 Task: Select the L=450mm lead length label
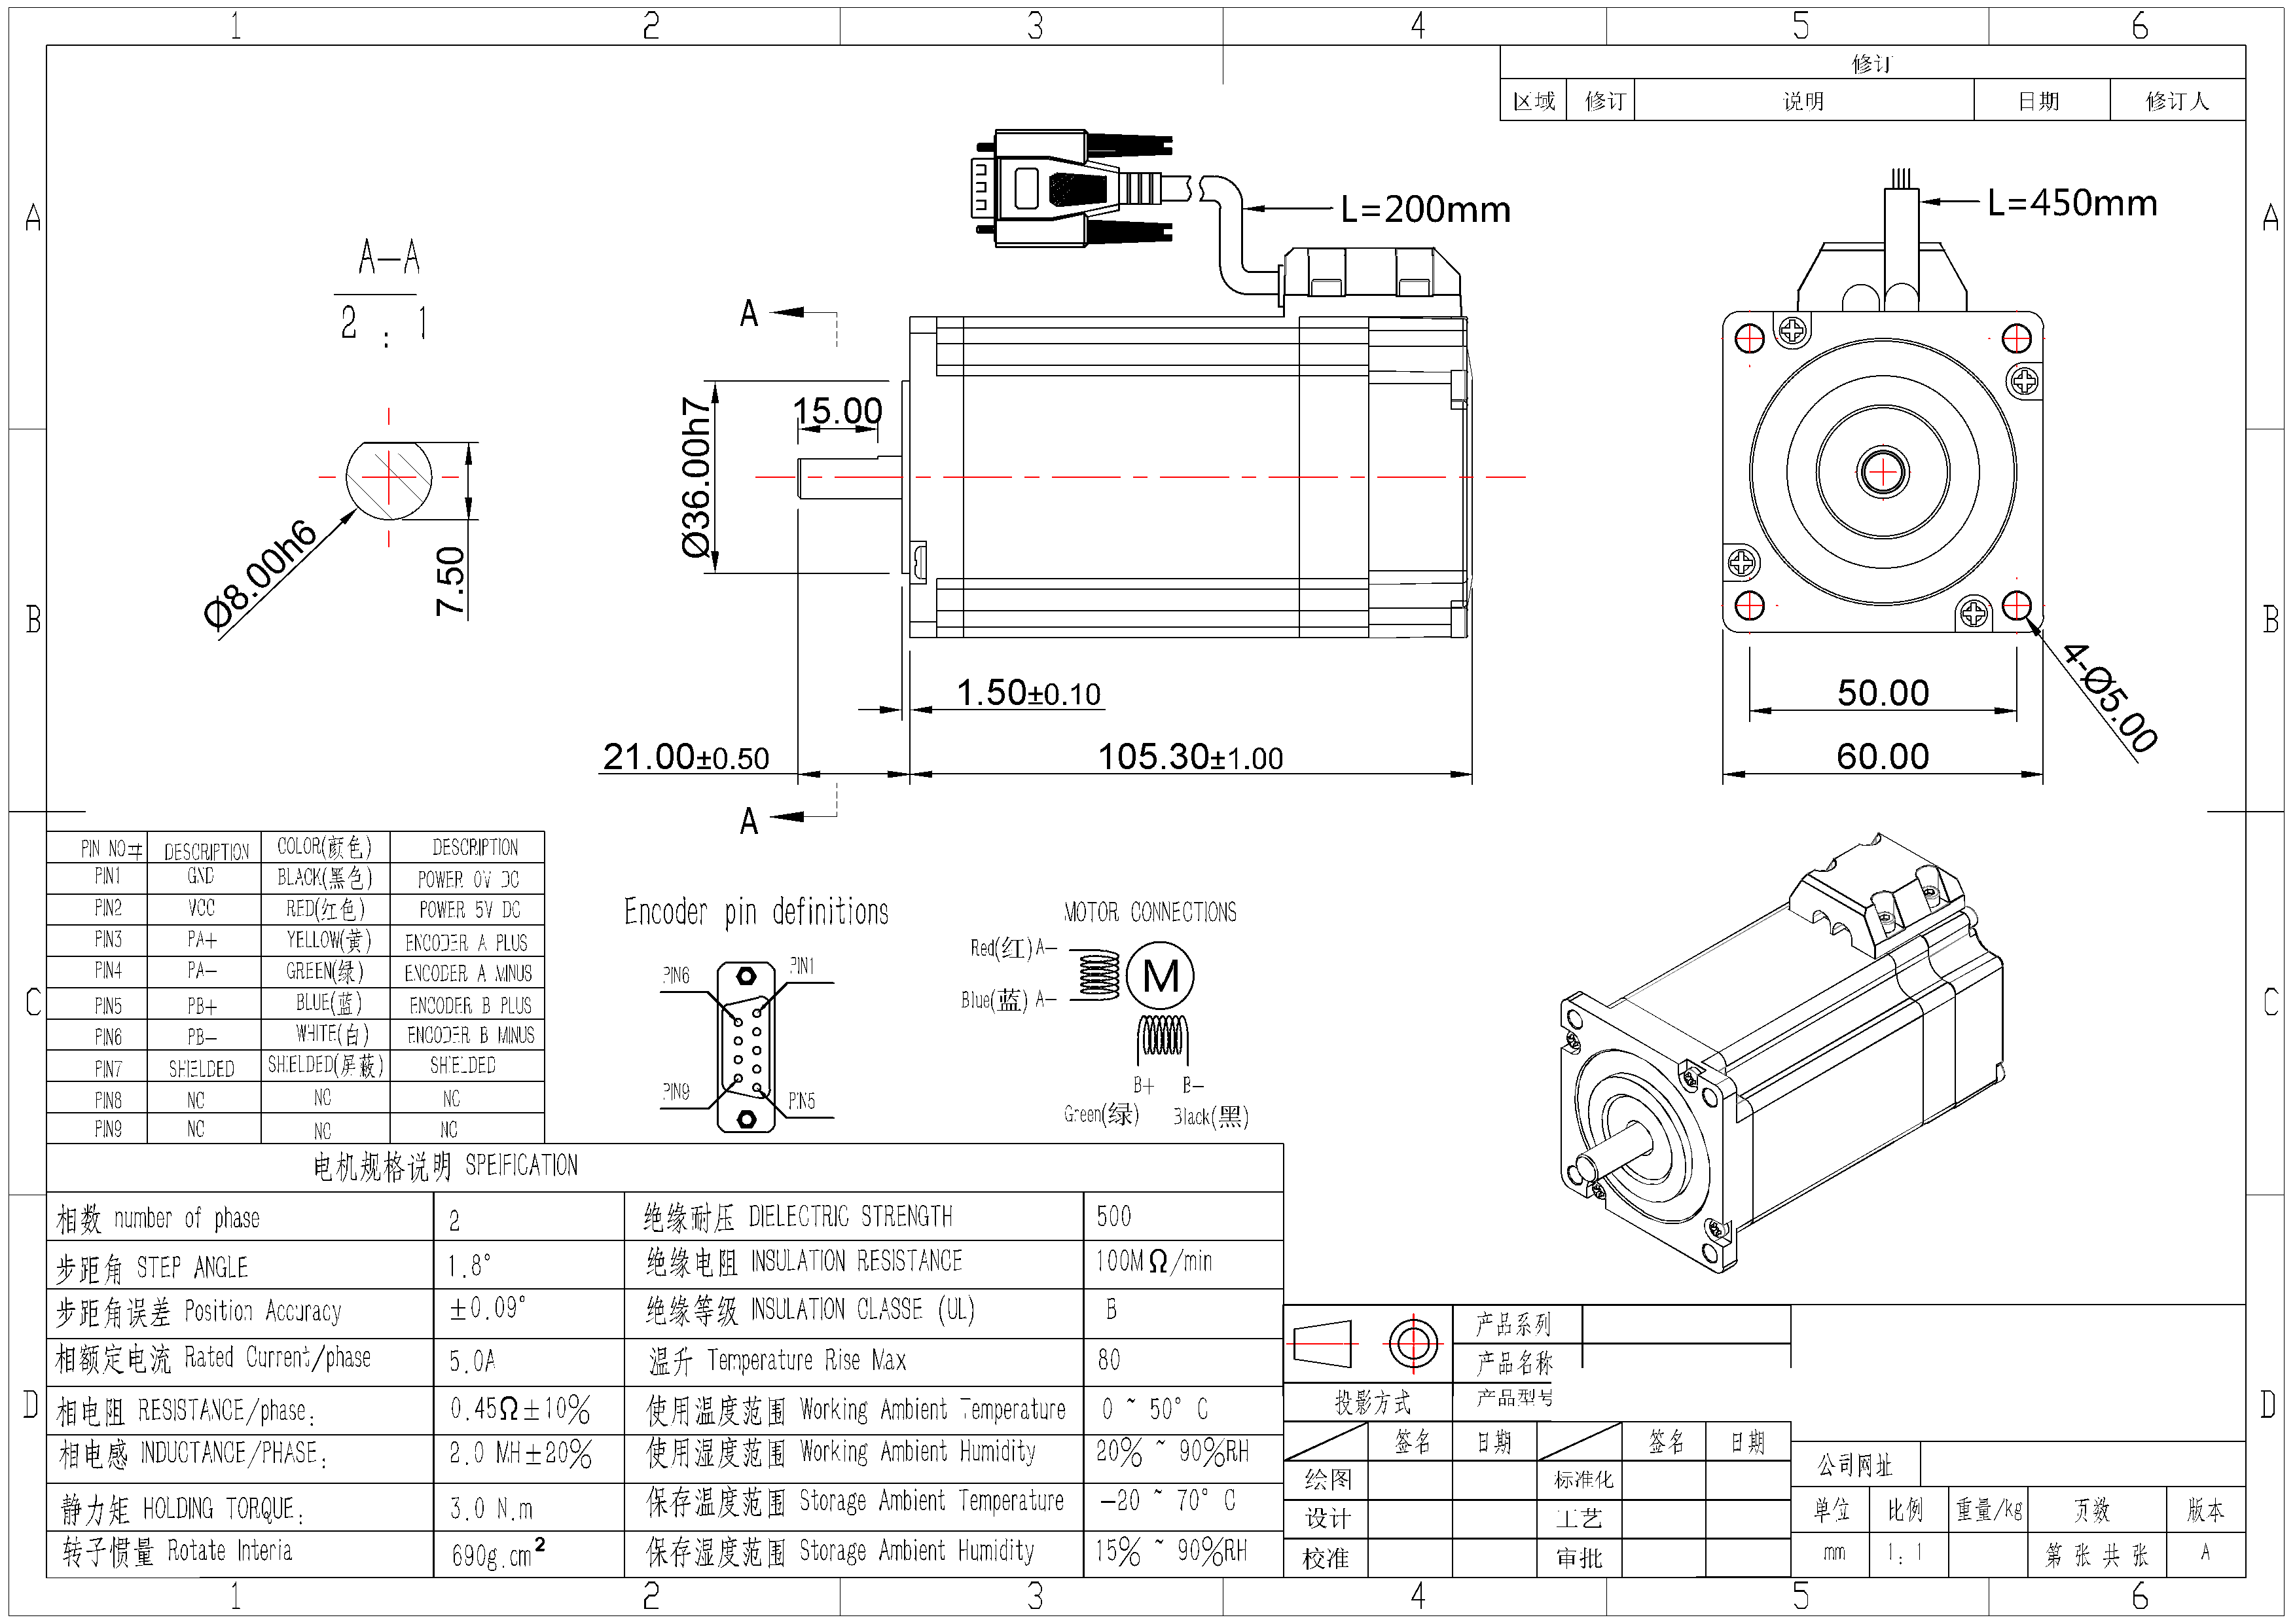2072,203
